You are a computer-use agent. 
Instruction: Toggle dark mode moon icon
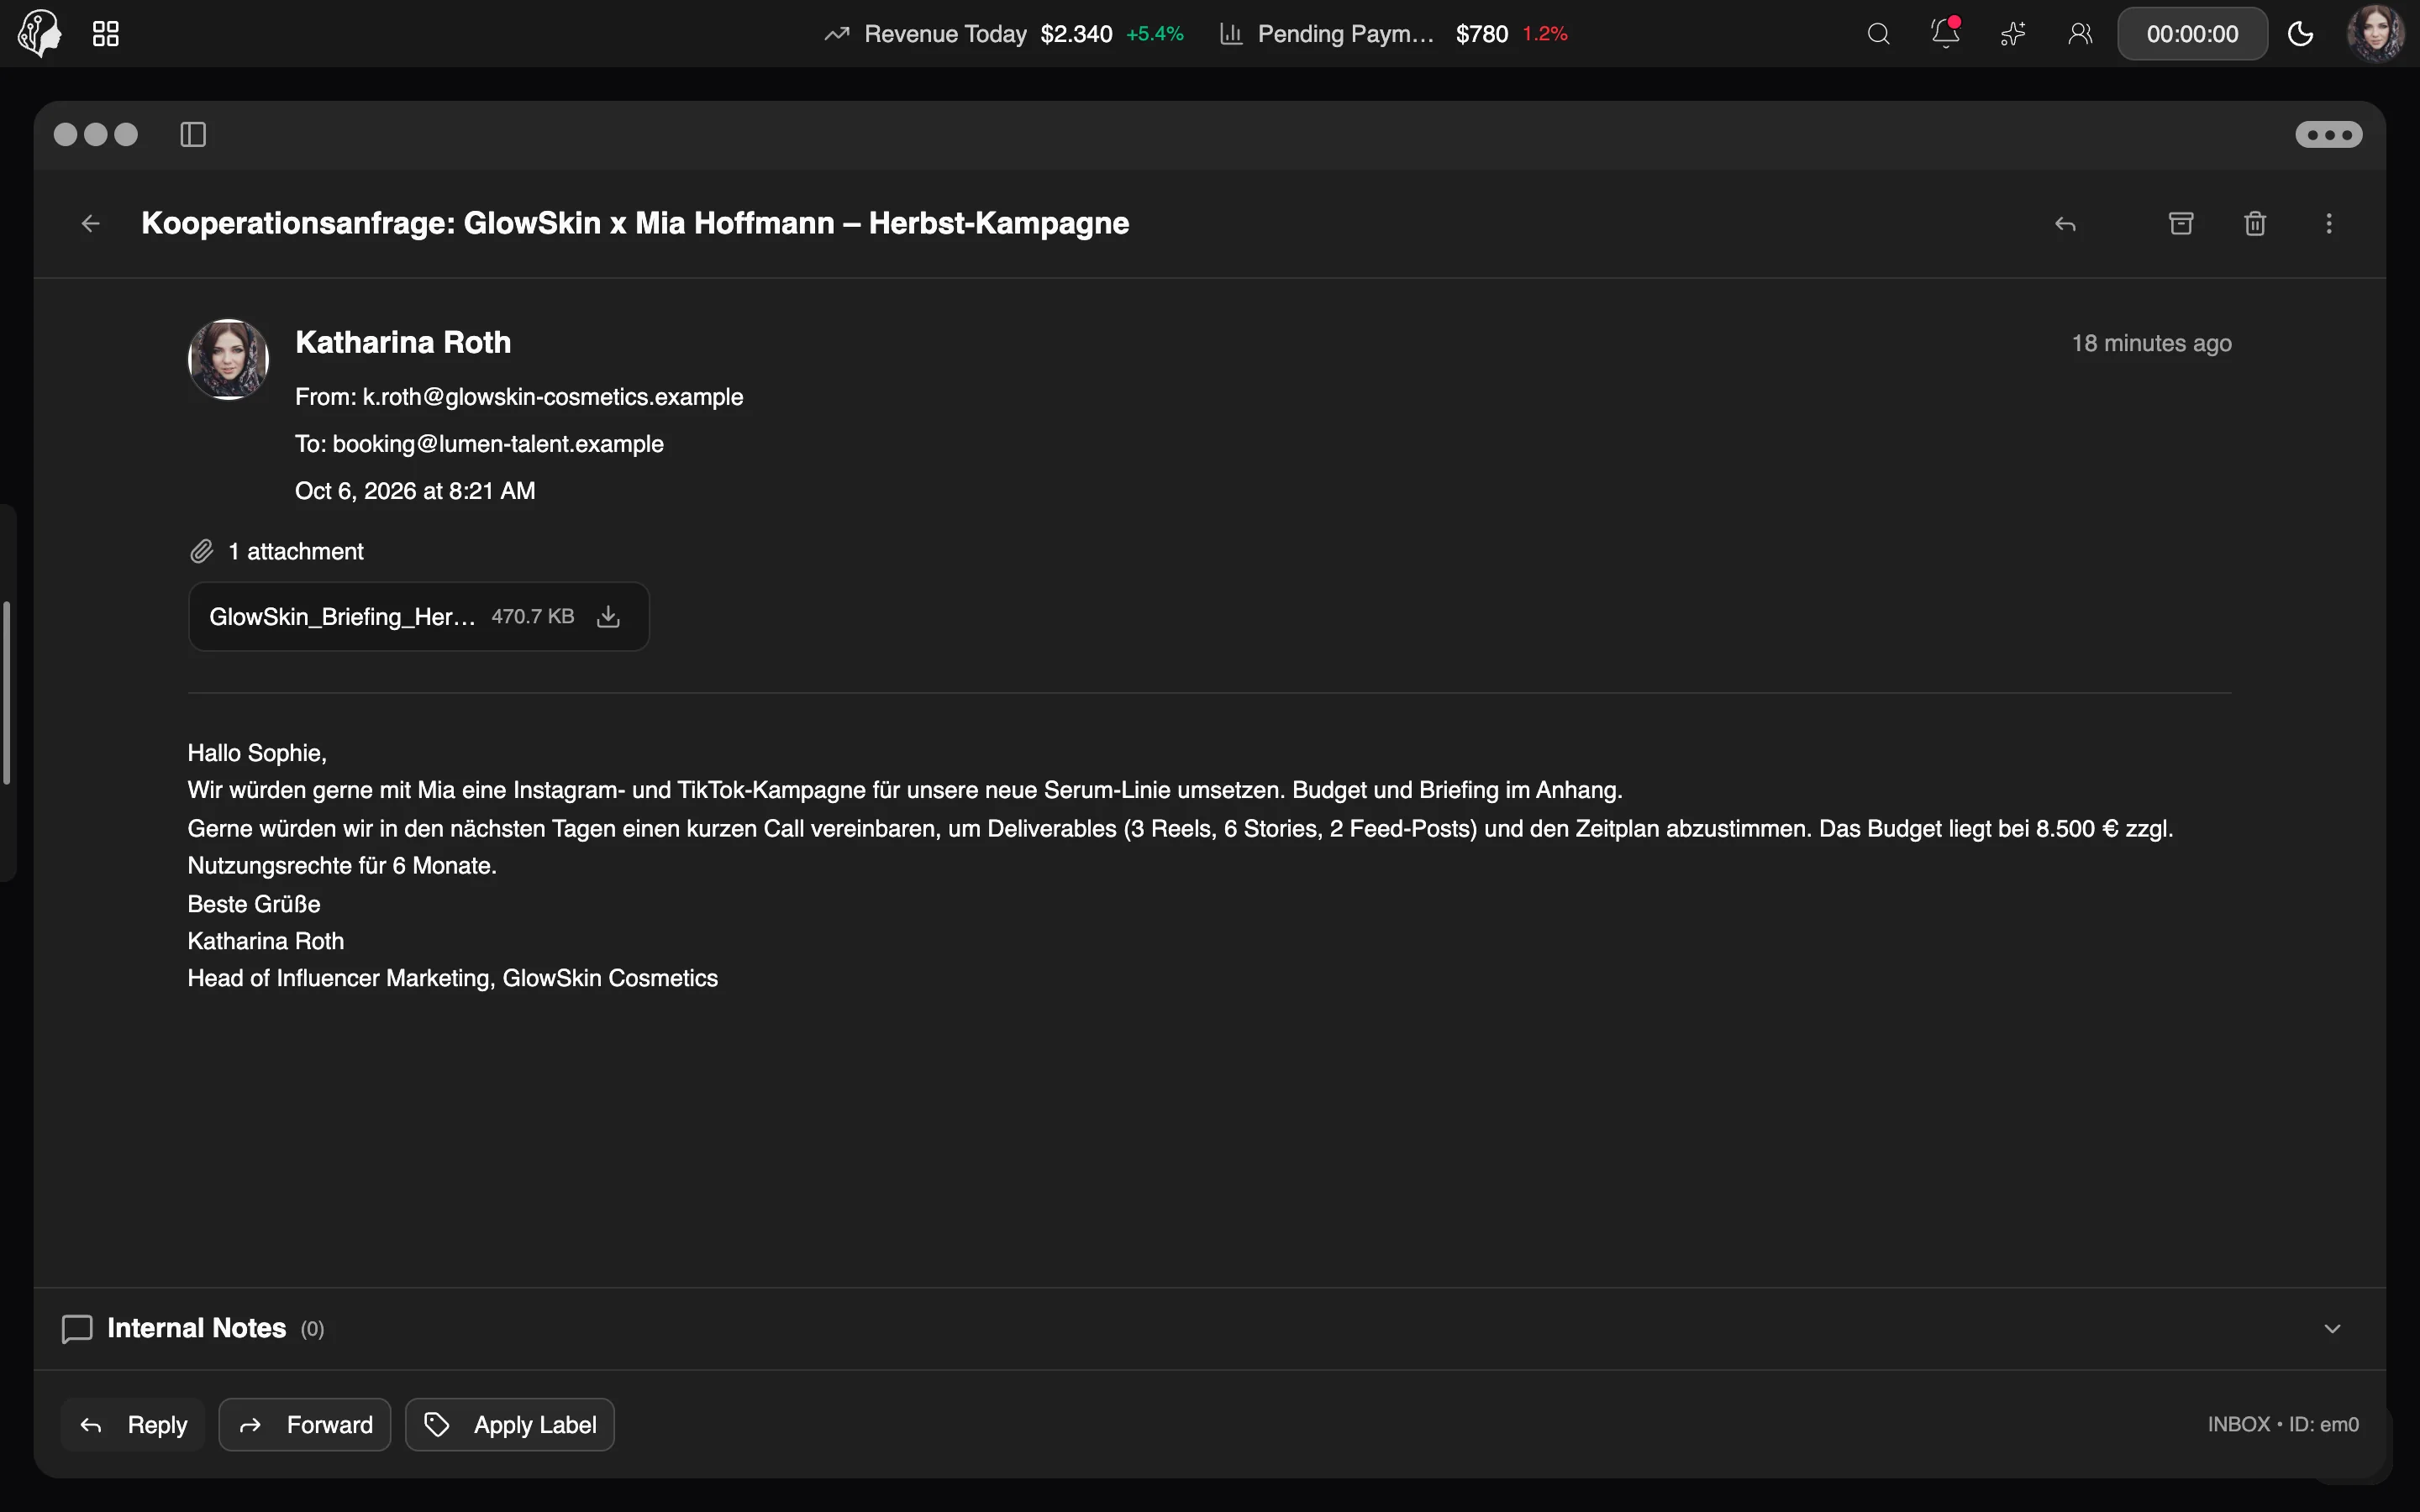[x=2300, y=34]
